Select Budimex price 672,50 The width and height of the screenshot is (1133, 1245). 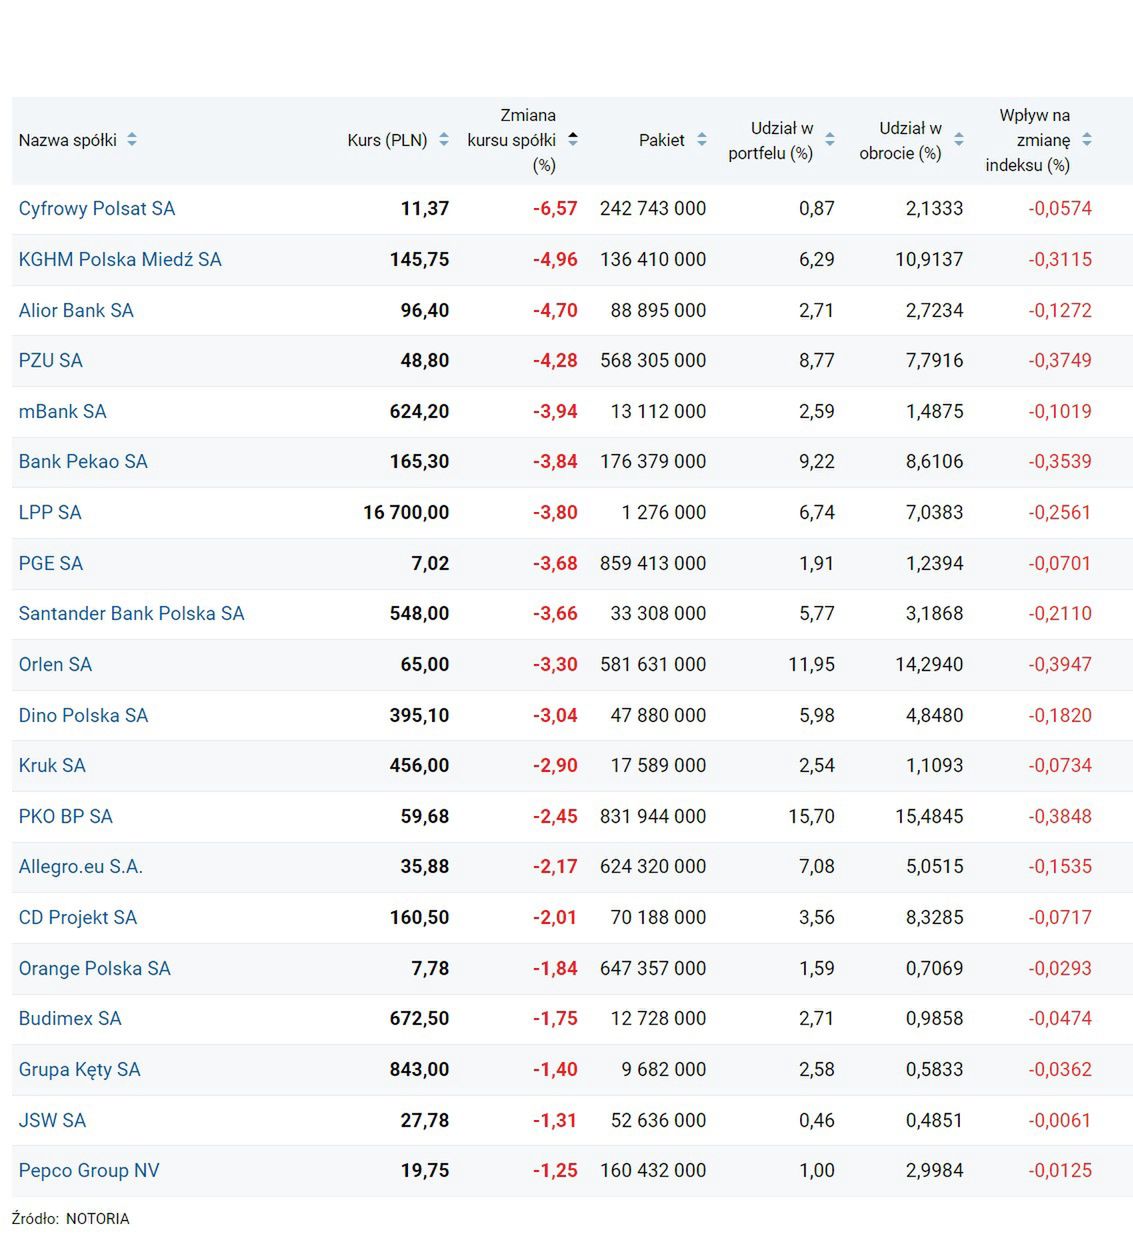(419, 1019)
